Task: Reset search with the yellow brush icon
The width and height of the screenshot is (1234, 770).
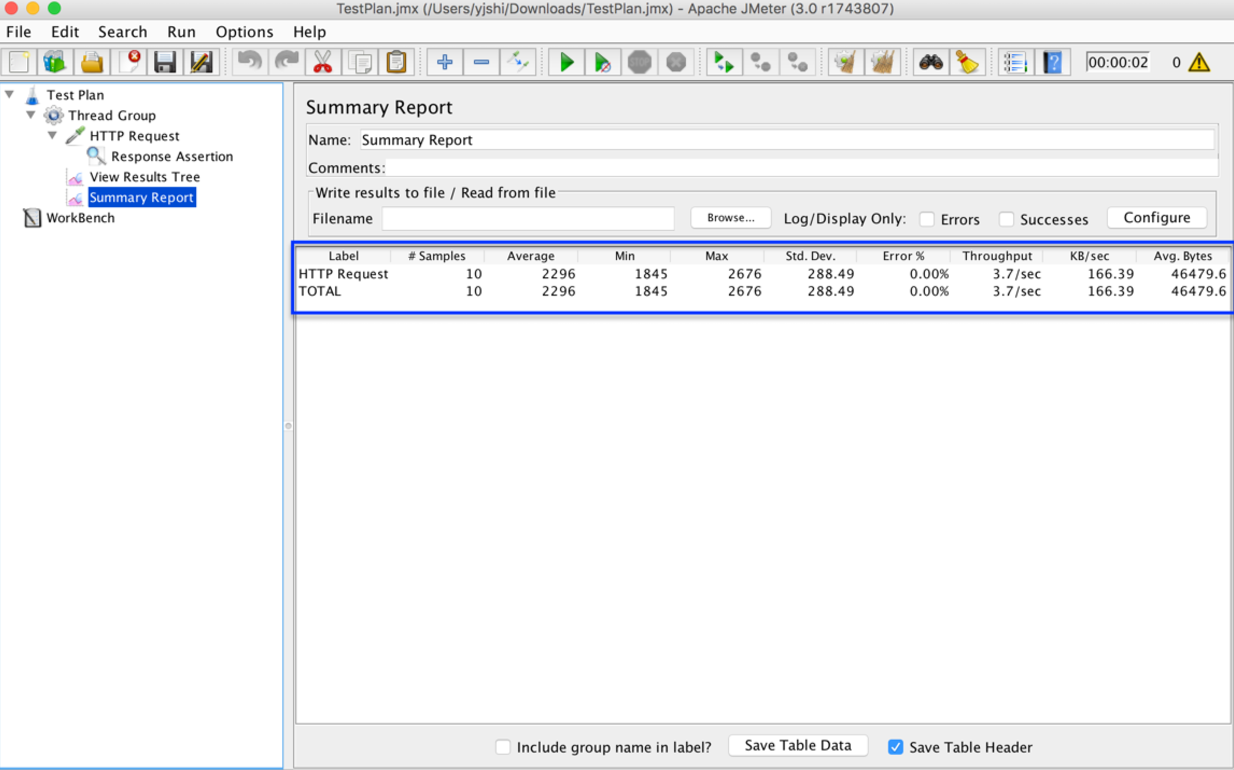Action: click(967, 62)
